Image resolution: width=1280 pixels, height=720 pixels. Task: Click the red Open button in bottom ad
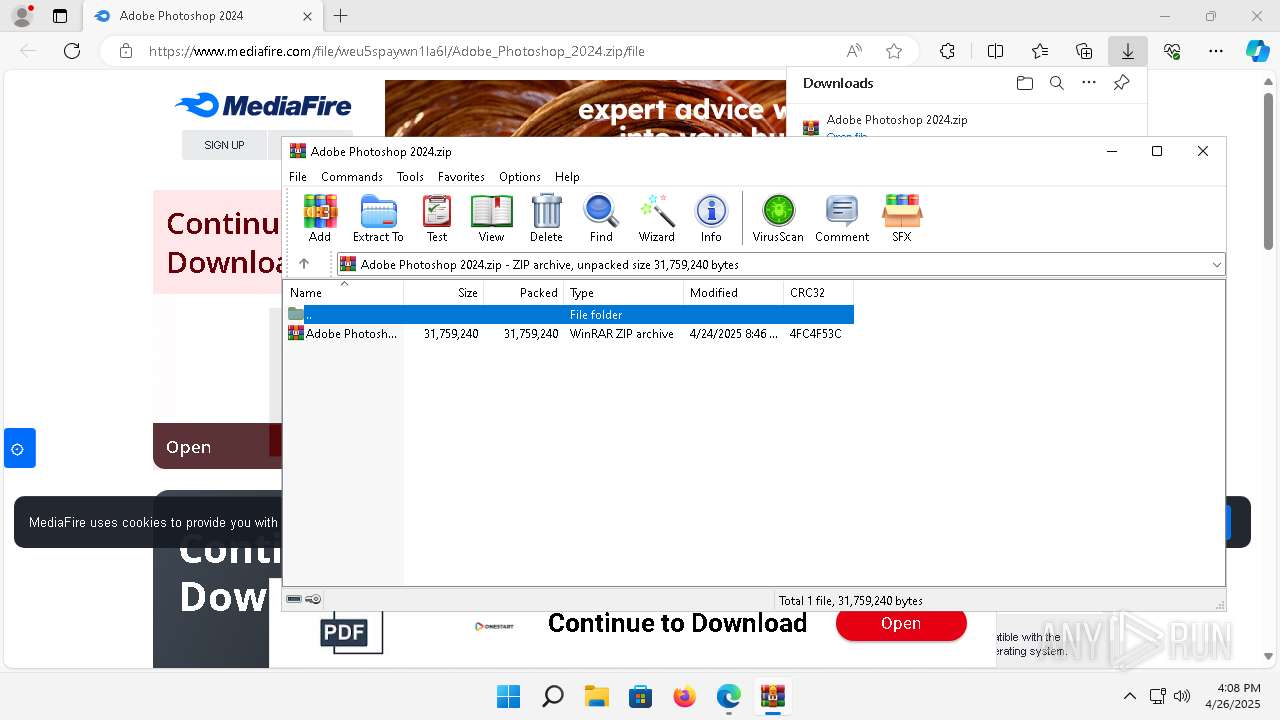coord(900,623)
